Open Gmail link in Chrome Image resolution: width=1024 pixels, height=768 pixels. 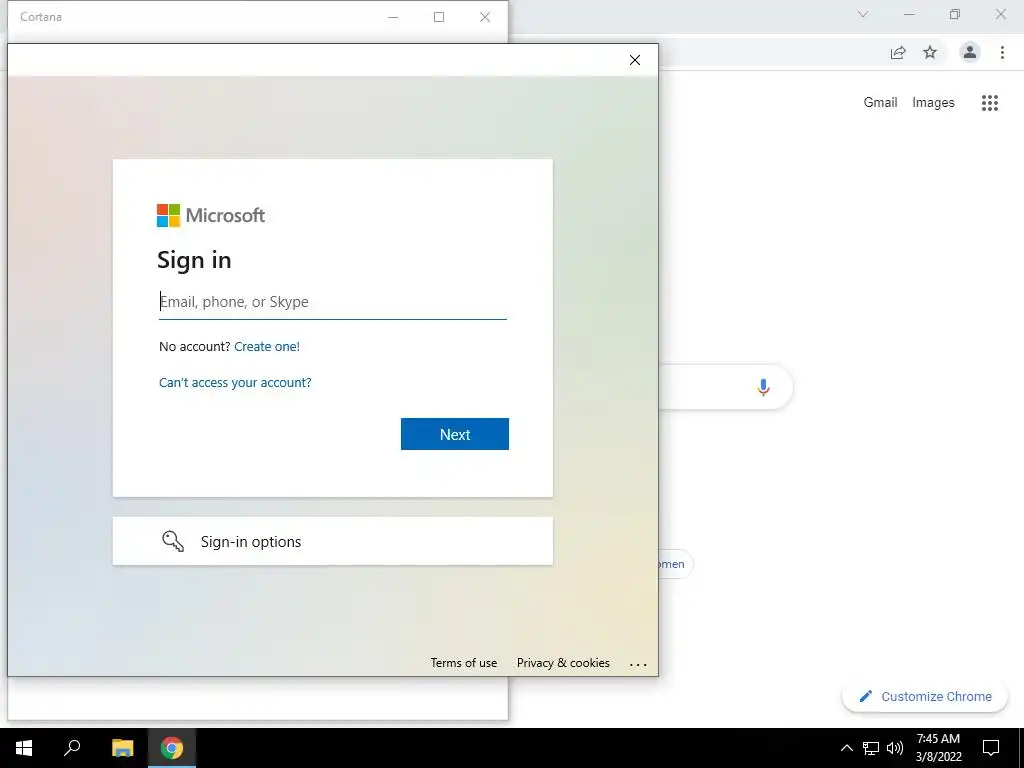[x=880, y=103]
